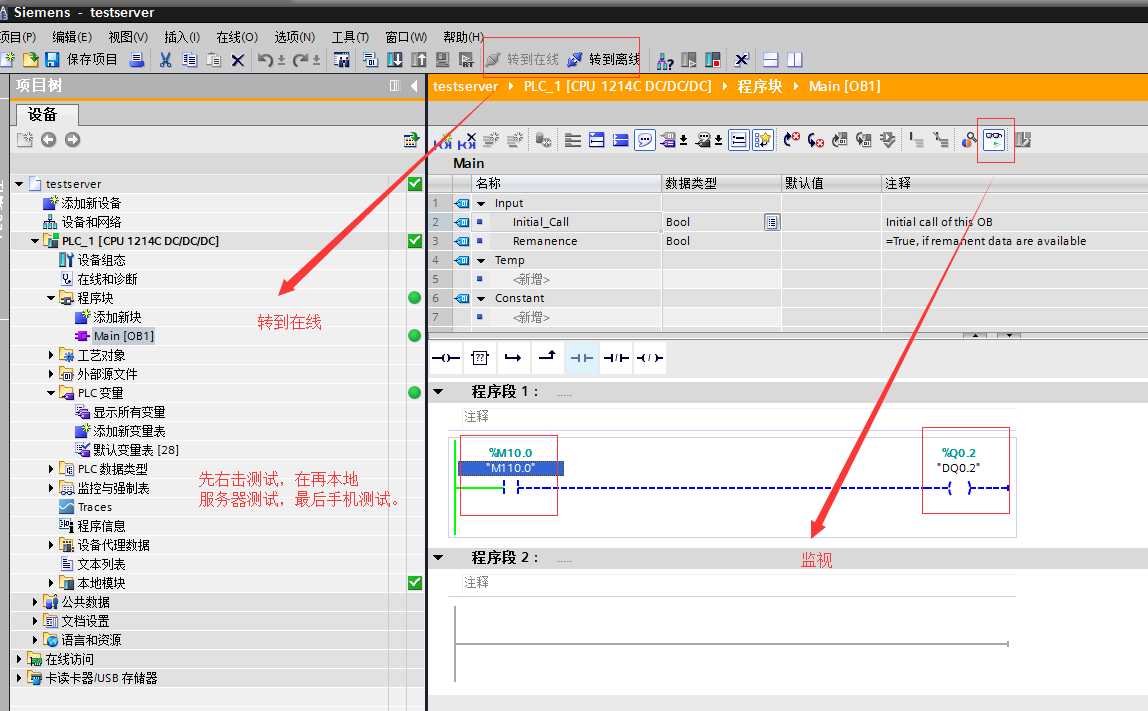Collapse the PLC_1 device node

pos(34,241)
